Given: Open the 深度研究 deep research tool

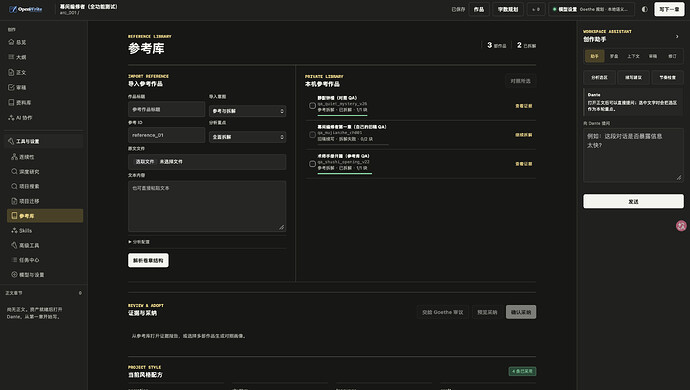Looking at the screenshot, I should [x=26, y=171].
